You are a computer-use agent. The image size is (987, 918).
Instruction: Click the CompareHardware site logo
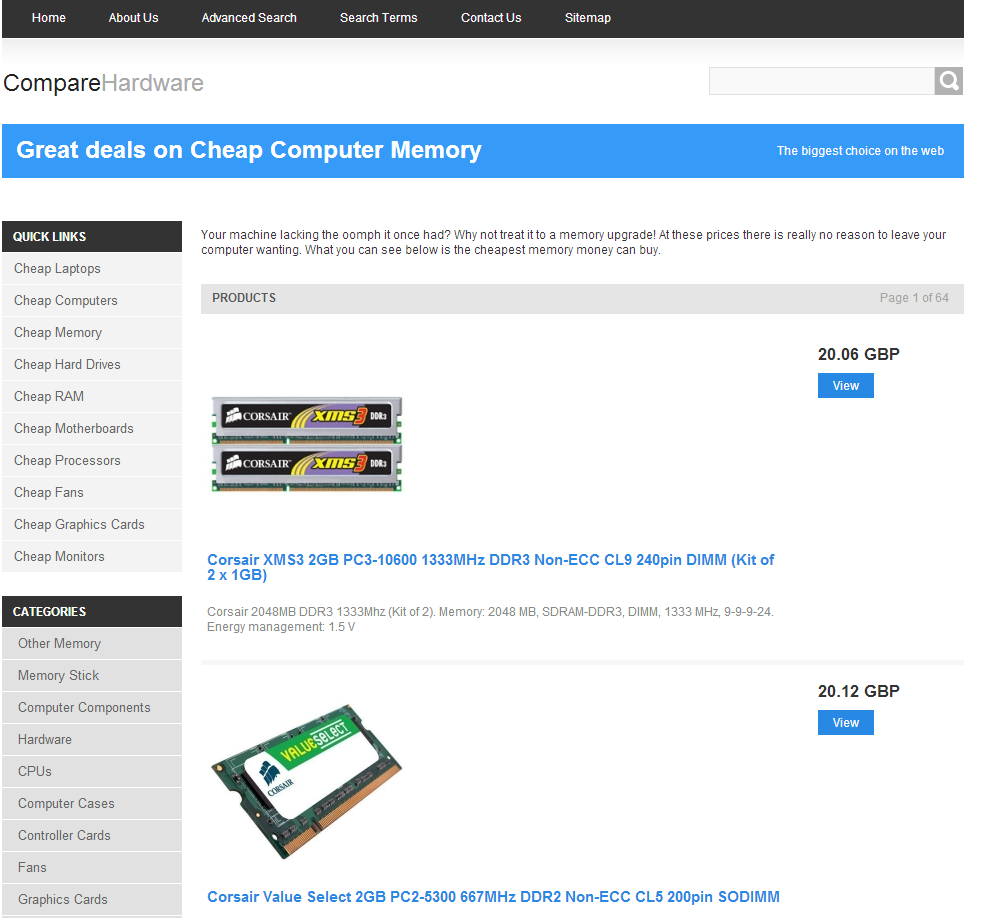coord(103,82)
